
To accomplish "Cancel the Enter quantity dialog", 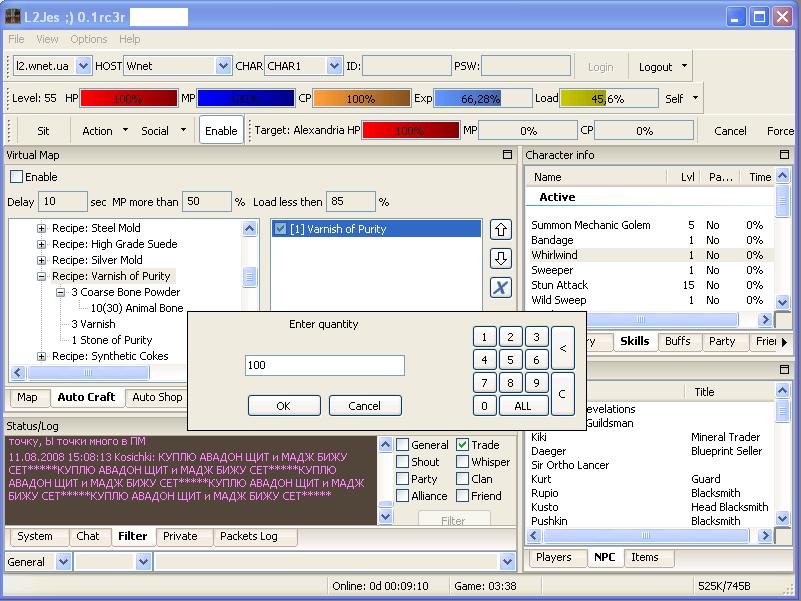I will click(365, 406).
